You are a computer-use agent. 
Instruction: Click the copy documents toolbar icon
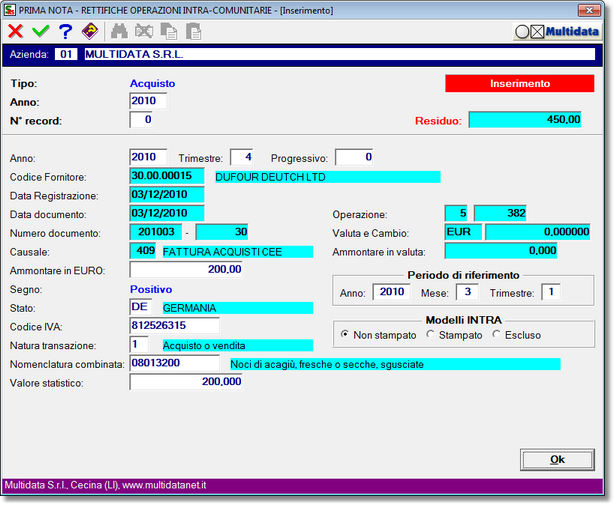pos(170,31)
